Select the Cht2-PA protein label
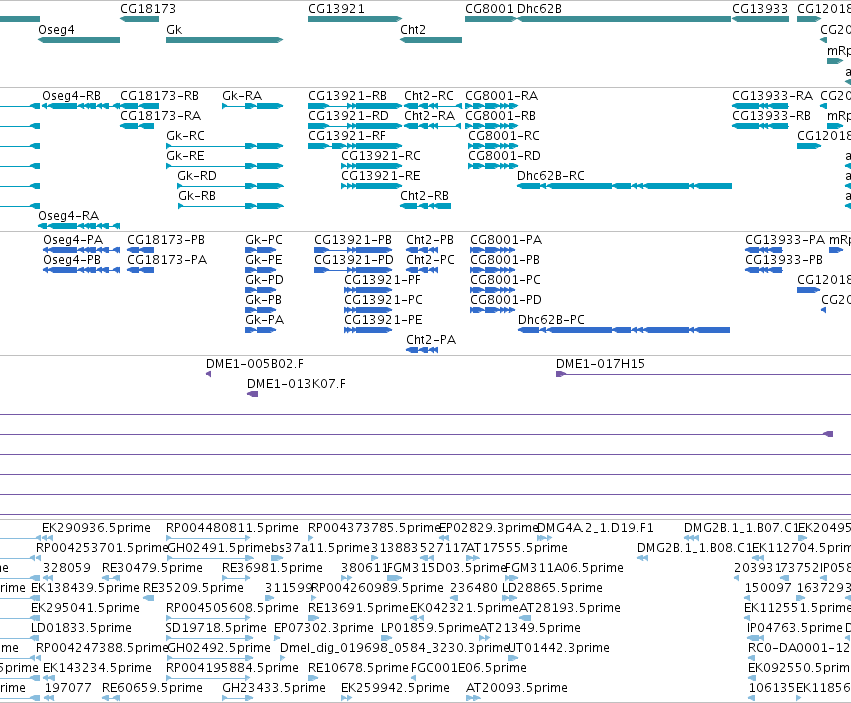The height and width of the screenshot is (703, 851). (x=431, y=340)
